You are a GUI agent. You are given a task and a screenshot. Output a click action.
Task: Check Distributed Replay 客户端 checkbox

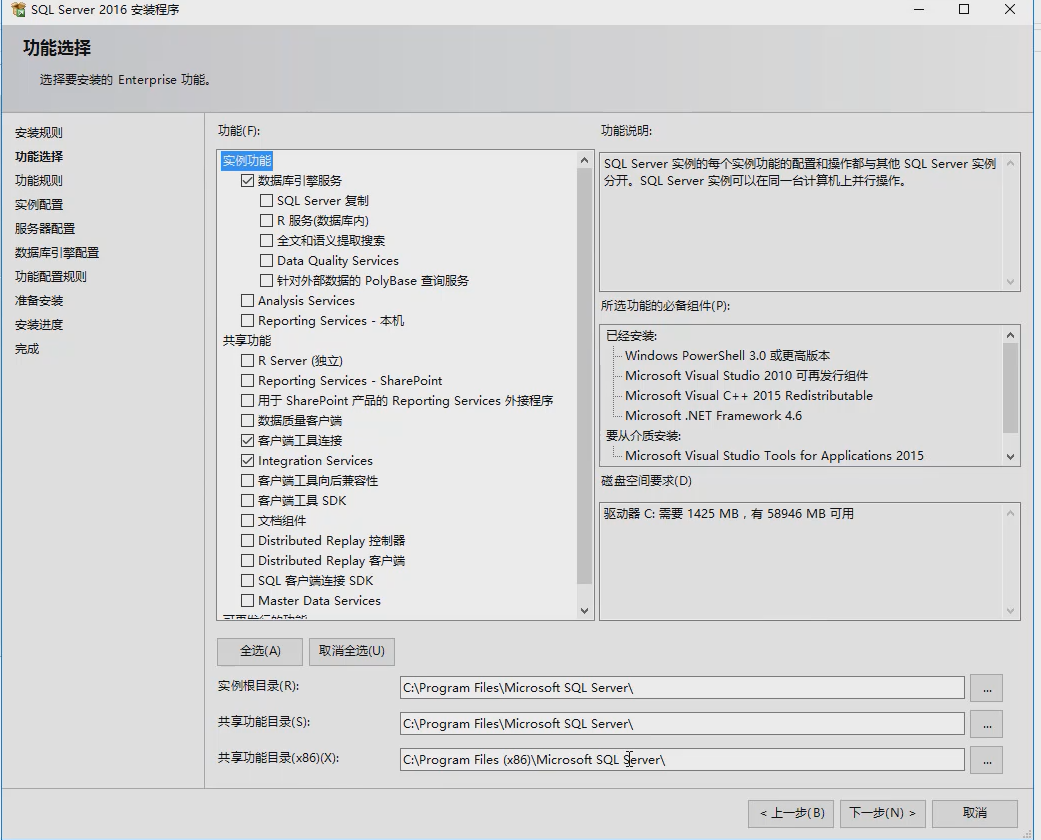(x=247, y=560)
